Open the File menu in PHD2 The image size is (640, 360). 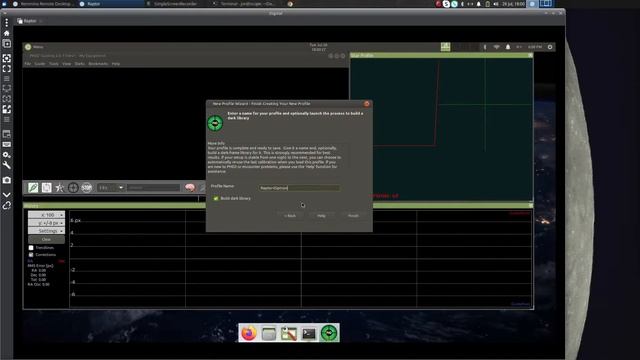[27, 64]
